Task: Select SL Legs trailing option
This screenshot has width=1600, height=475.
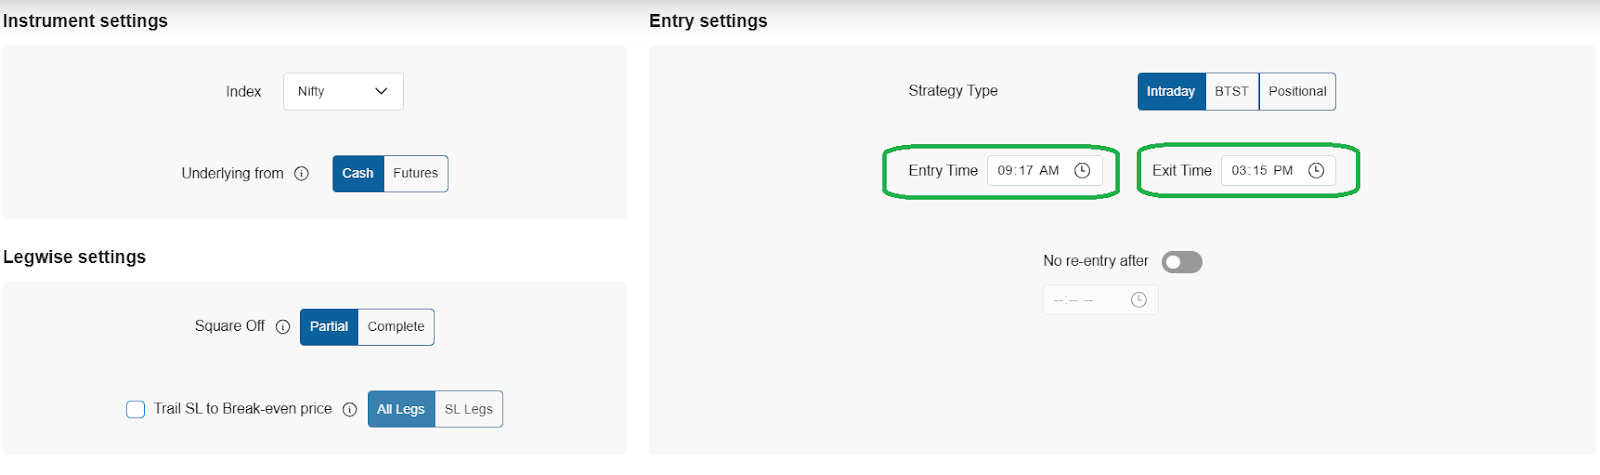Action: click(469, 409)
